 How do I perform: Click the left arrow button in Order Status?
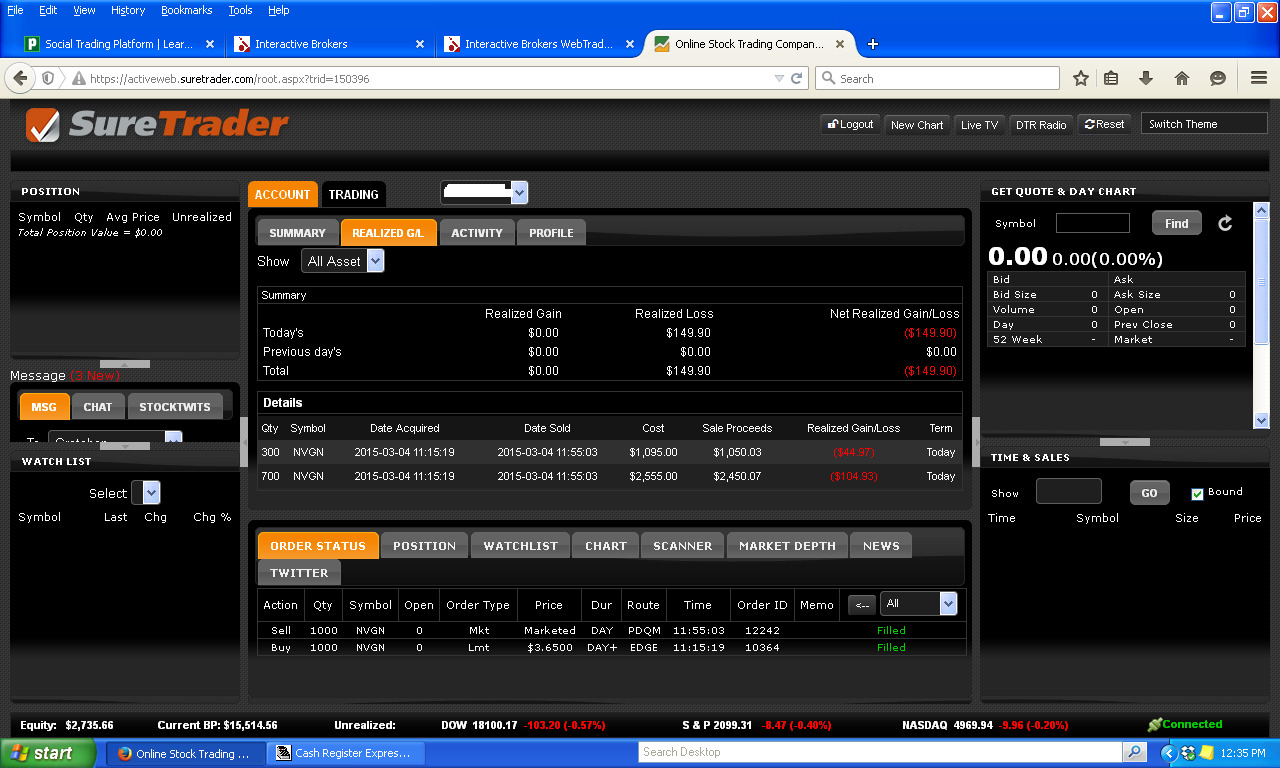pos(861,604)
